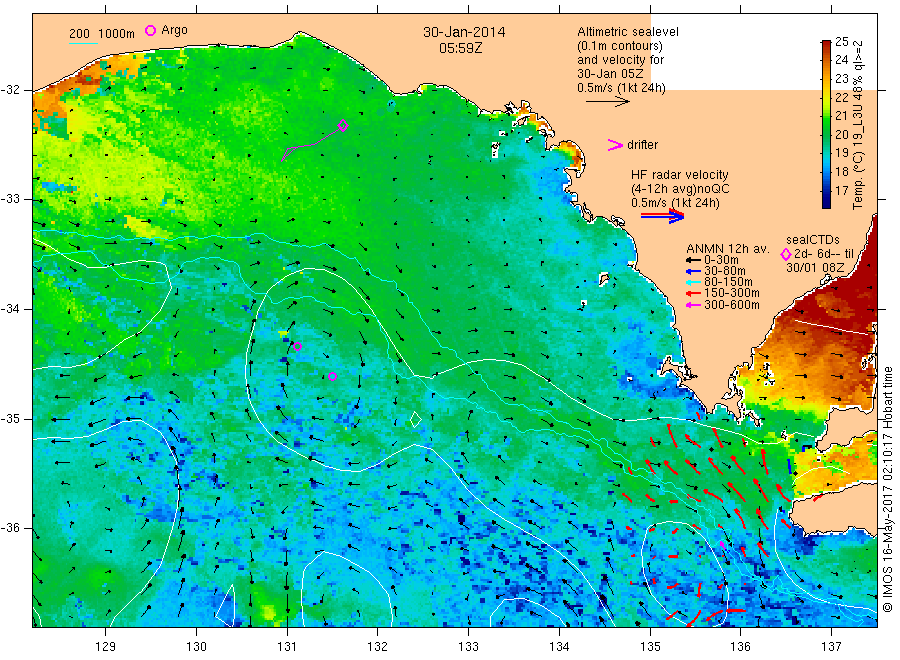The height and width of the screenshot is (660, 900).
Task: Click the '200 1000m' depth legend text
Action: click(x=102, y=34)
